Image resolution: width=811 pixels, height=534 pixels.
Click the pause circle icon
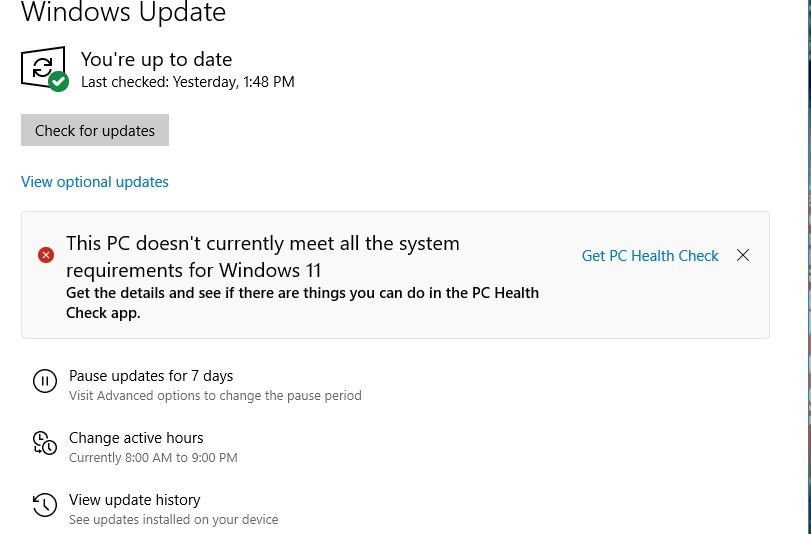pyautogui.click(x=44, y=381)
